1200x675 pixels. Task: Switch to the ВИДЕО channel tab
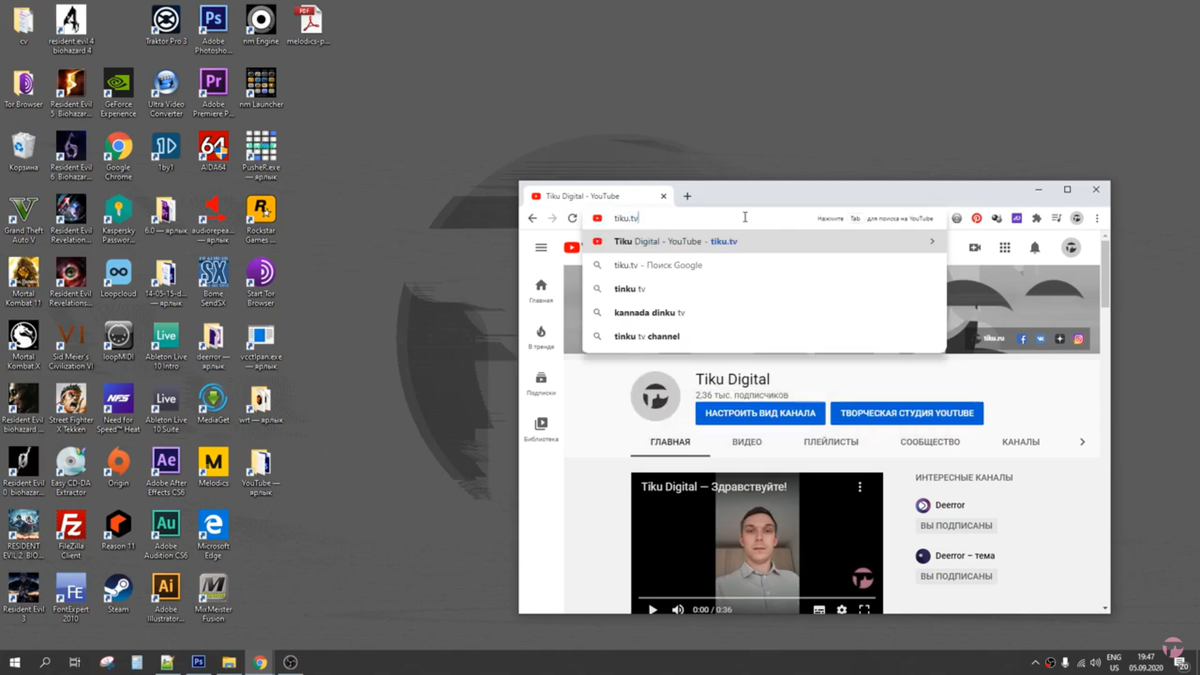pyautogui.click(x=747, y=442)
